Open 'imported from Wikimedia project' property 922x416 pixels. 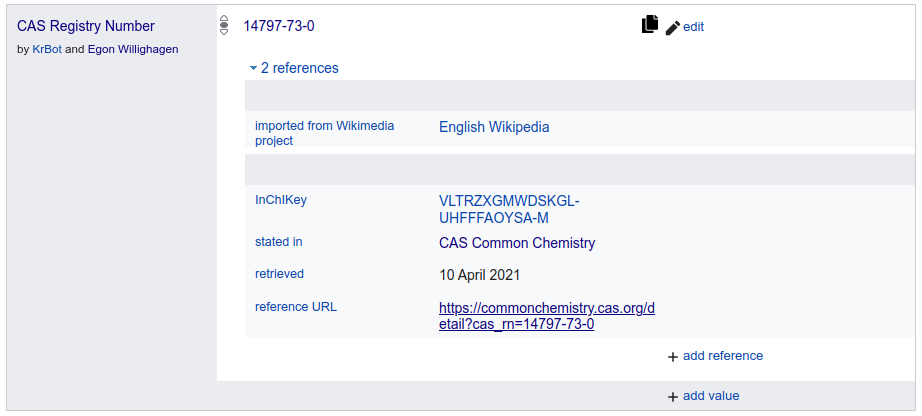(325, 133)
